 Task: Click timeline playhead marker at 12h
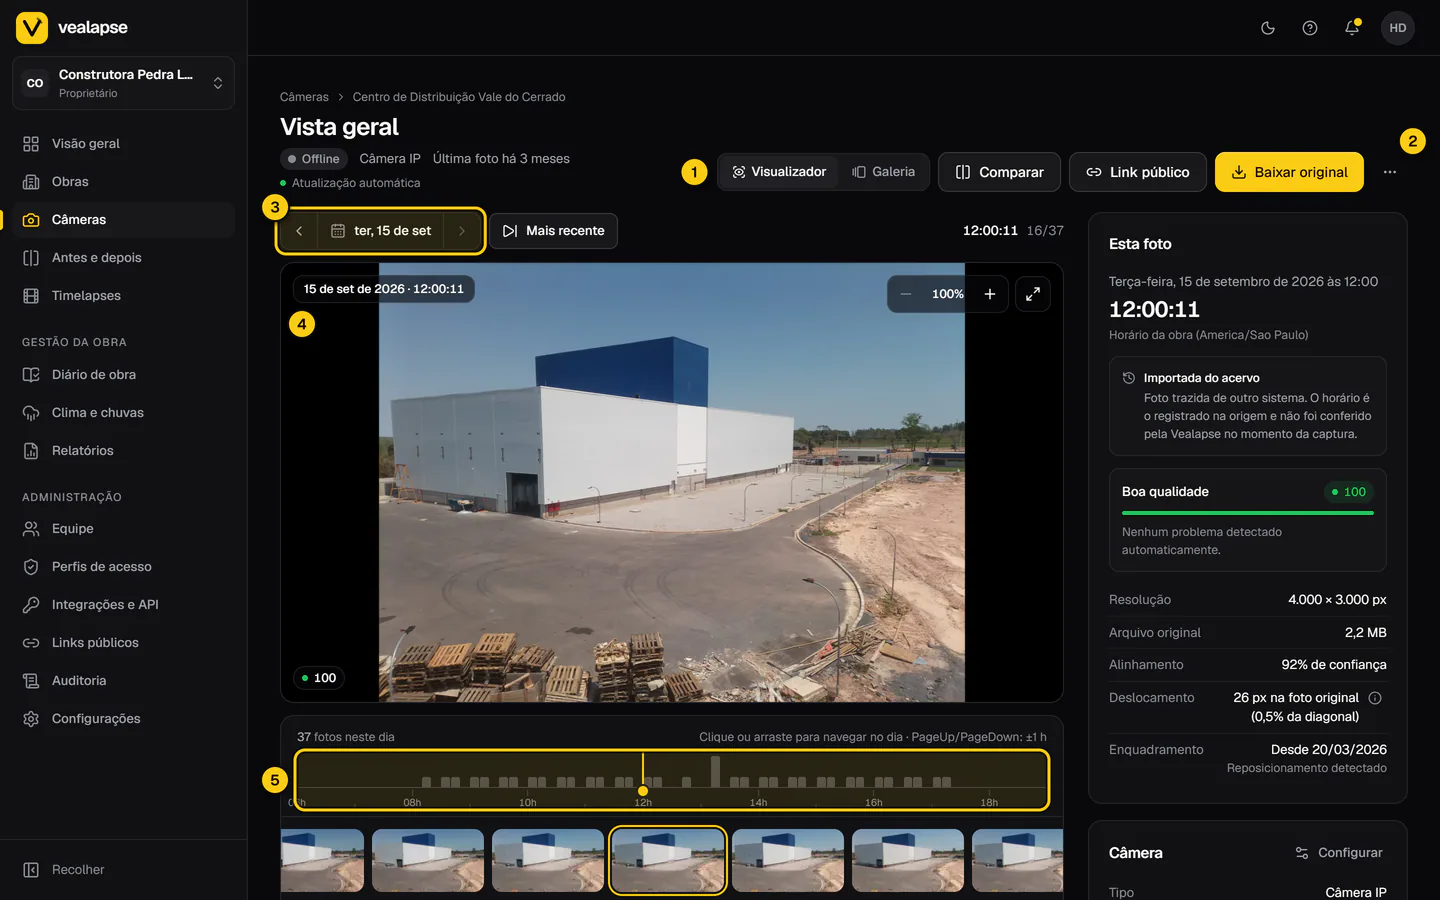click(643, 791)
